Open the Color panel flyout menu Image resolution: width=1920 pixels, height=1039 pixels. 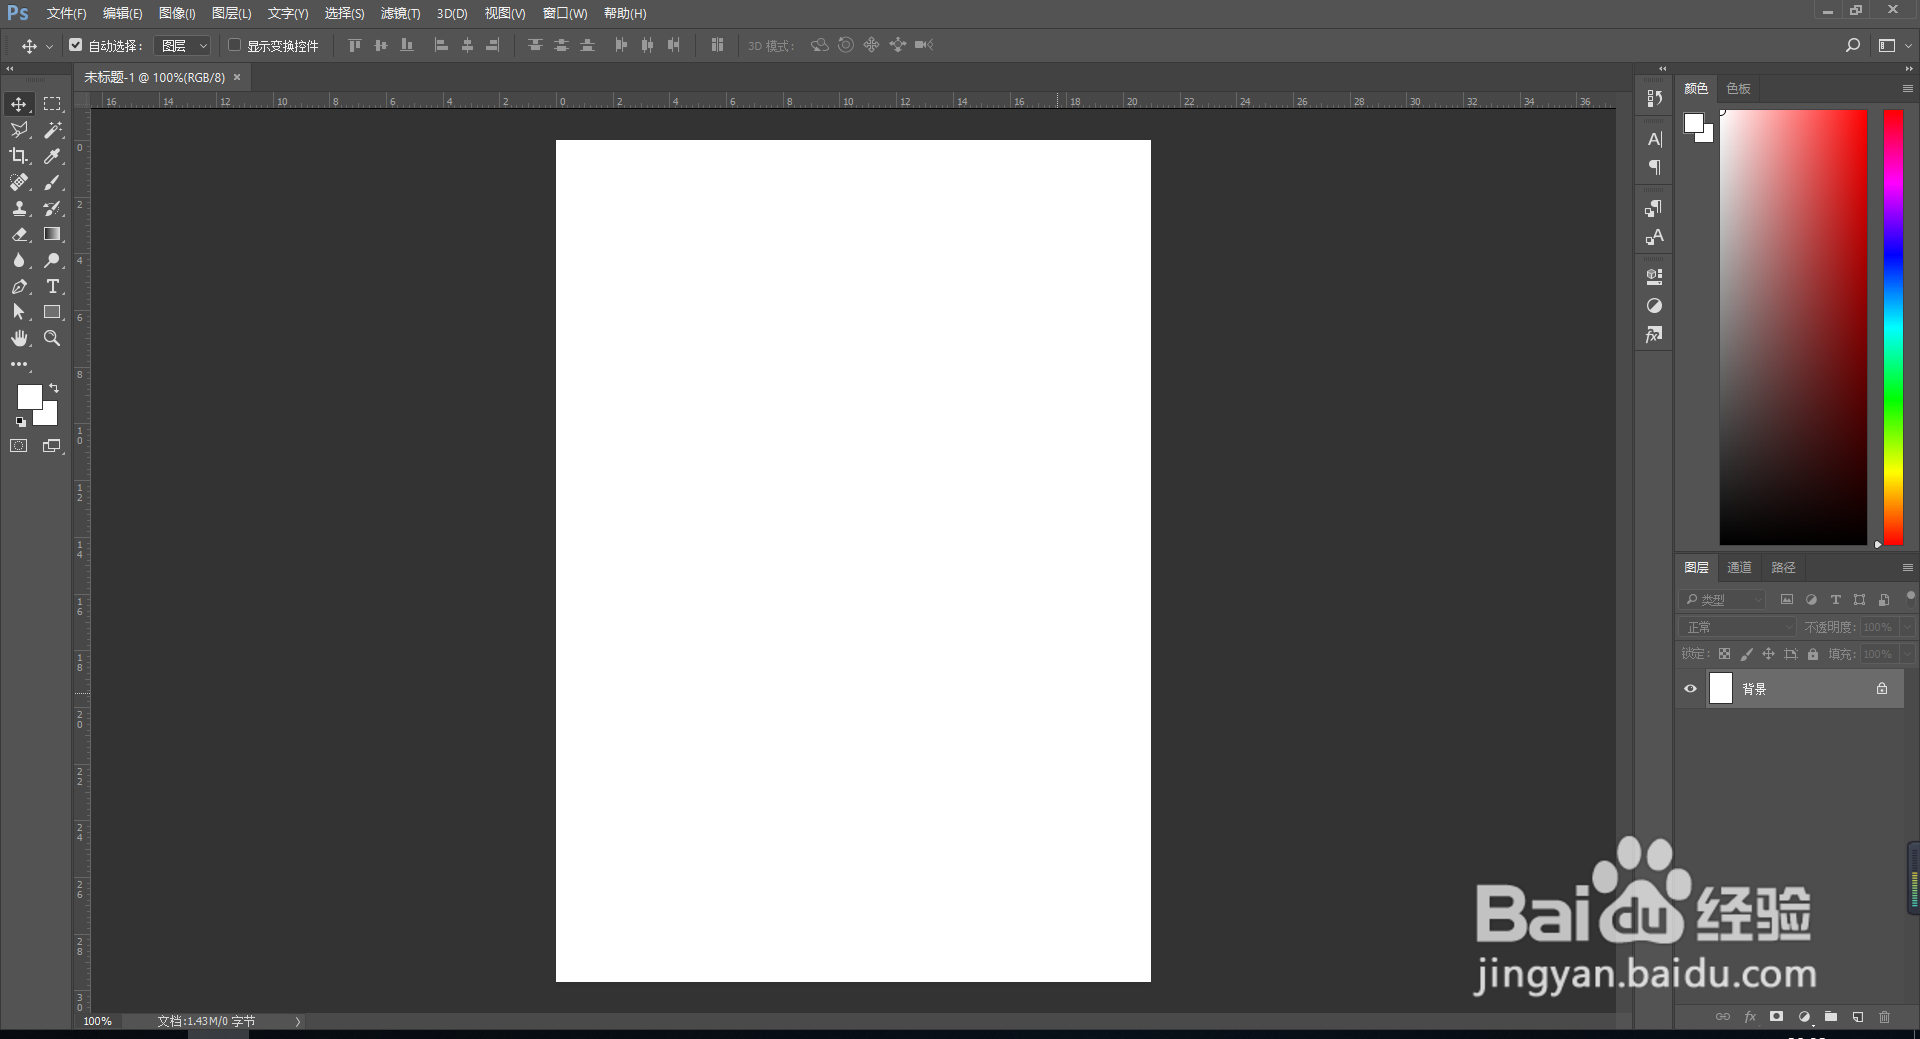tap(1907, 89)
